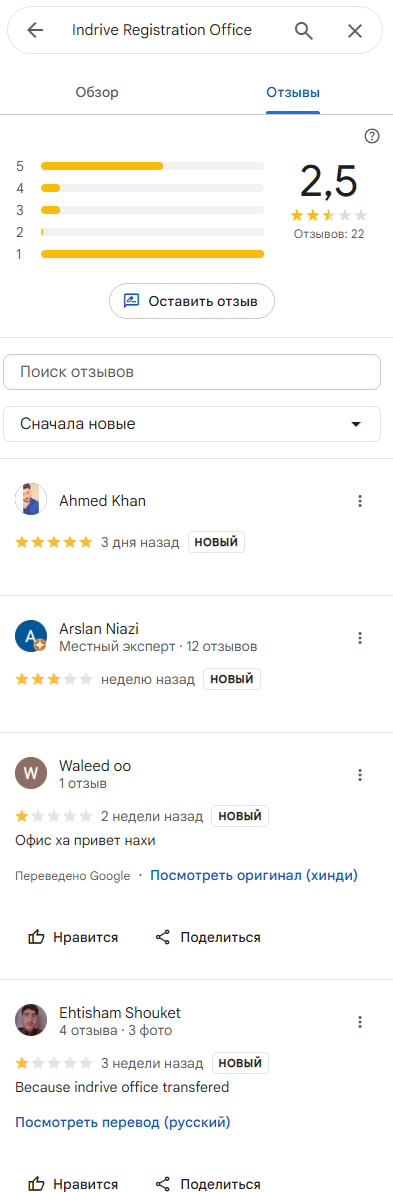Like Waleed oo's review with Нравится
Screen dimensions: 393x1192
[73, 937]
